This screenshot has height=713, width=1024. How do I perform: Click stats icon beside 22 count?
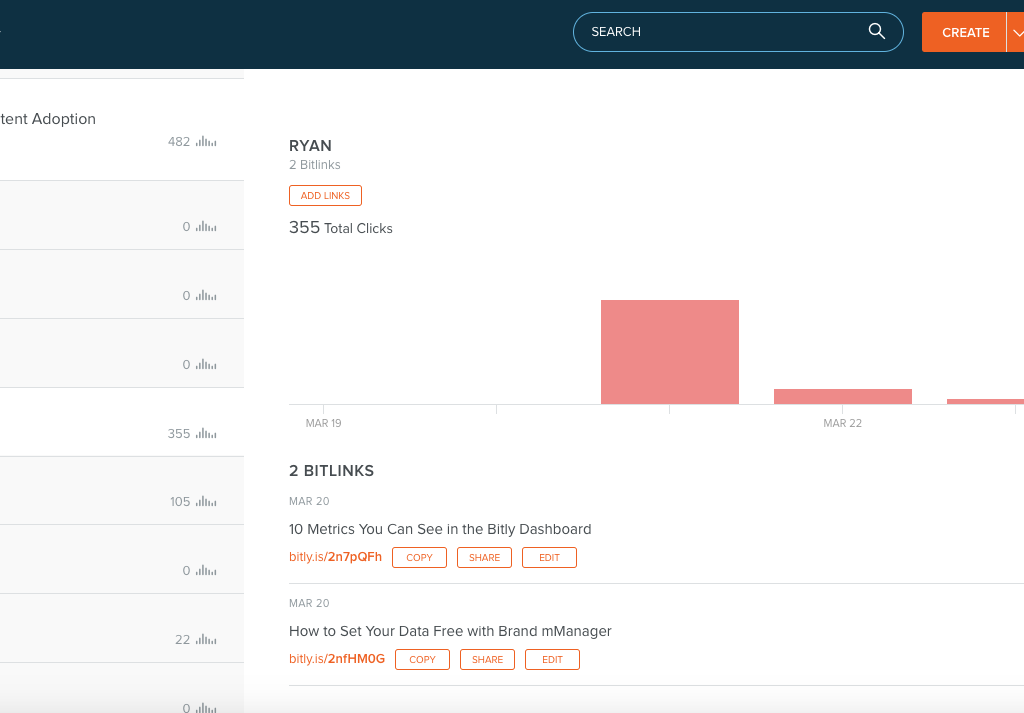[206, 639]
